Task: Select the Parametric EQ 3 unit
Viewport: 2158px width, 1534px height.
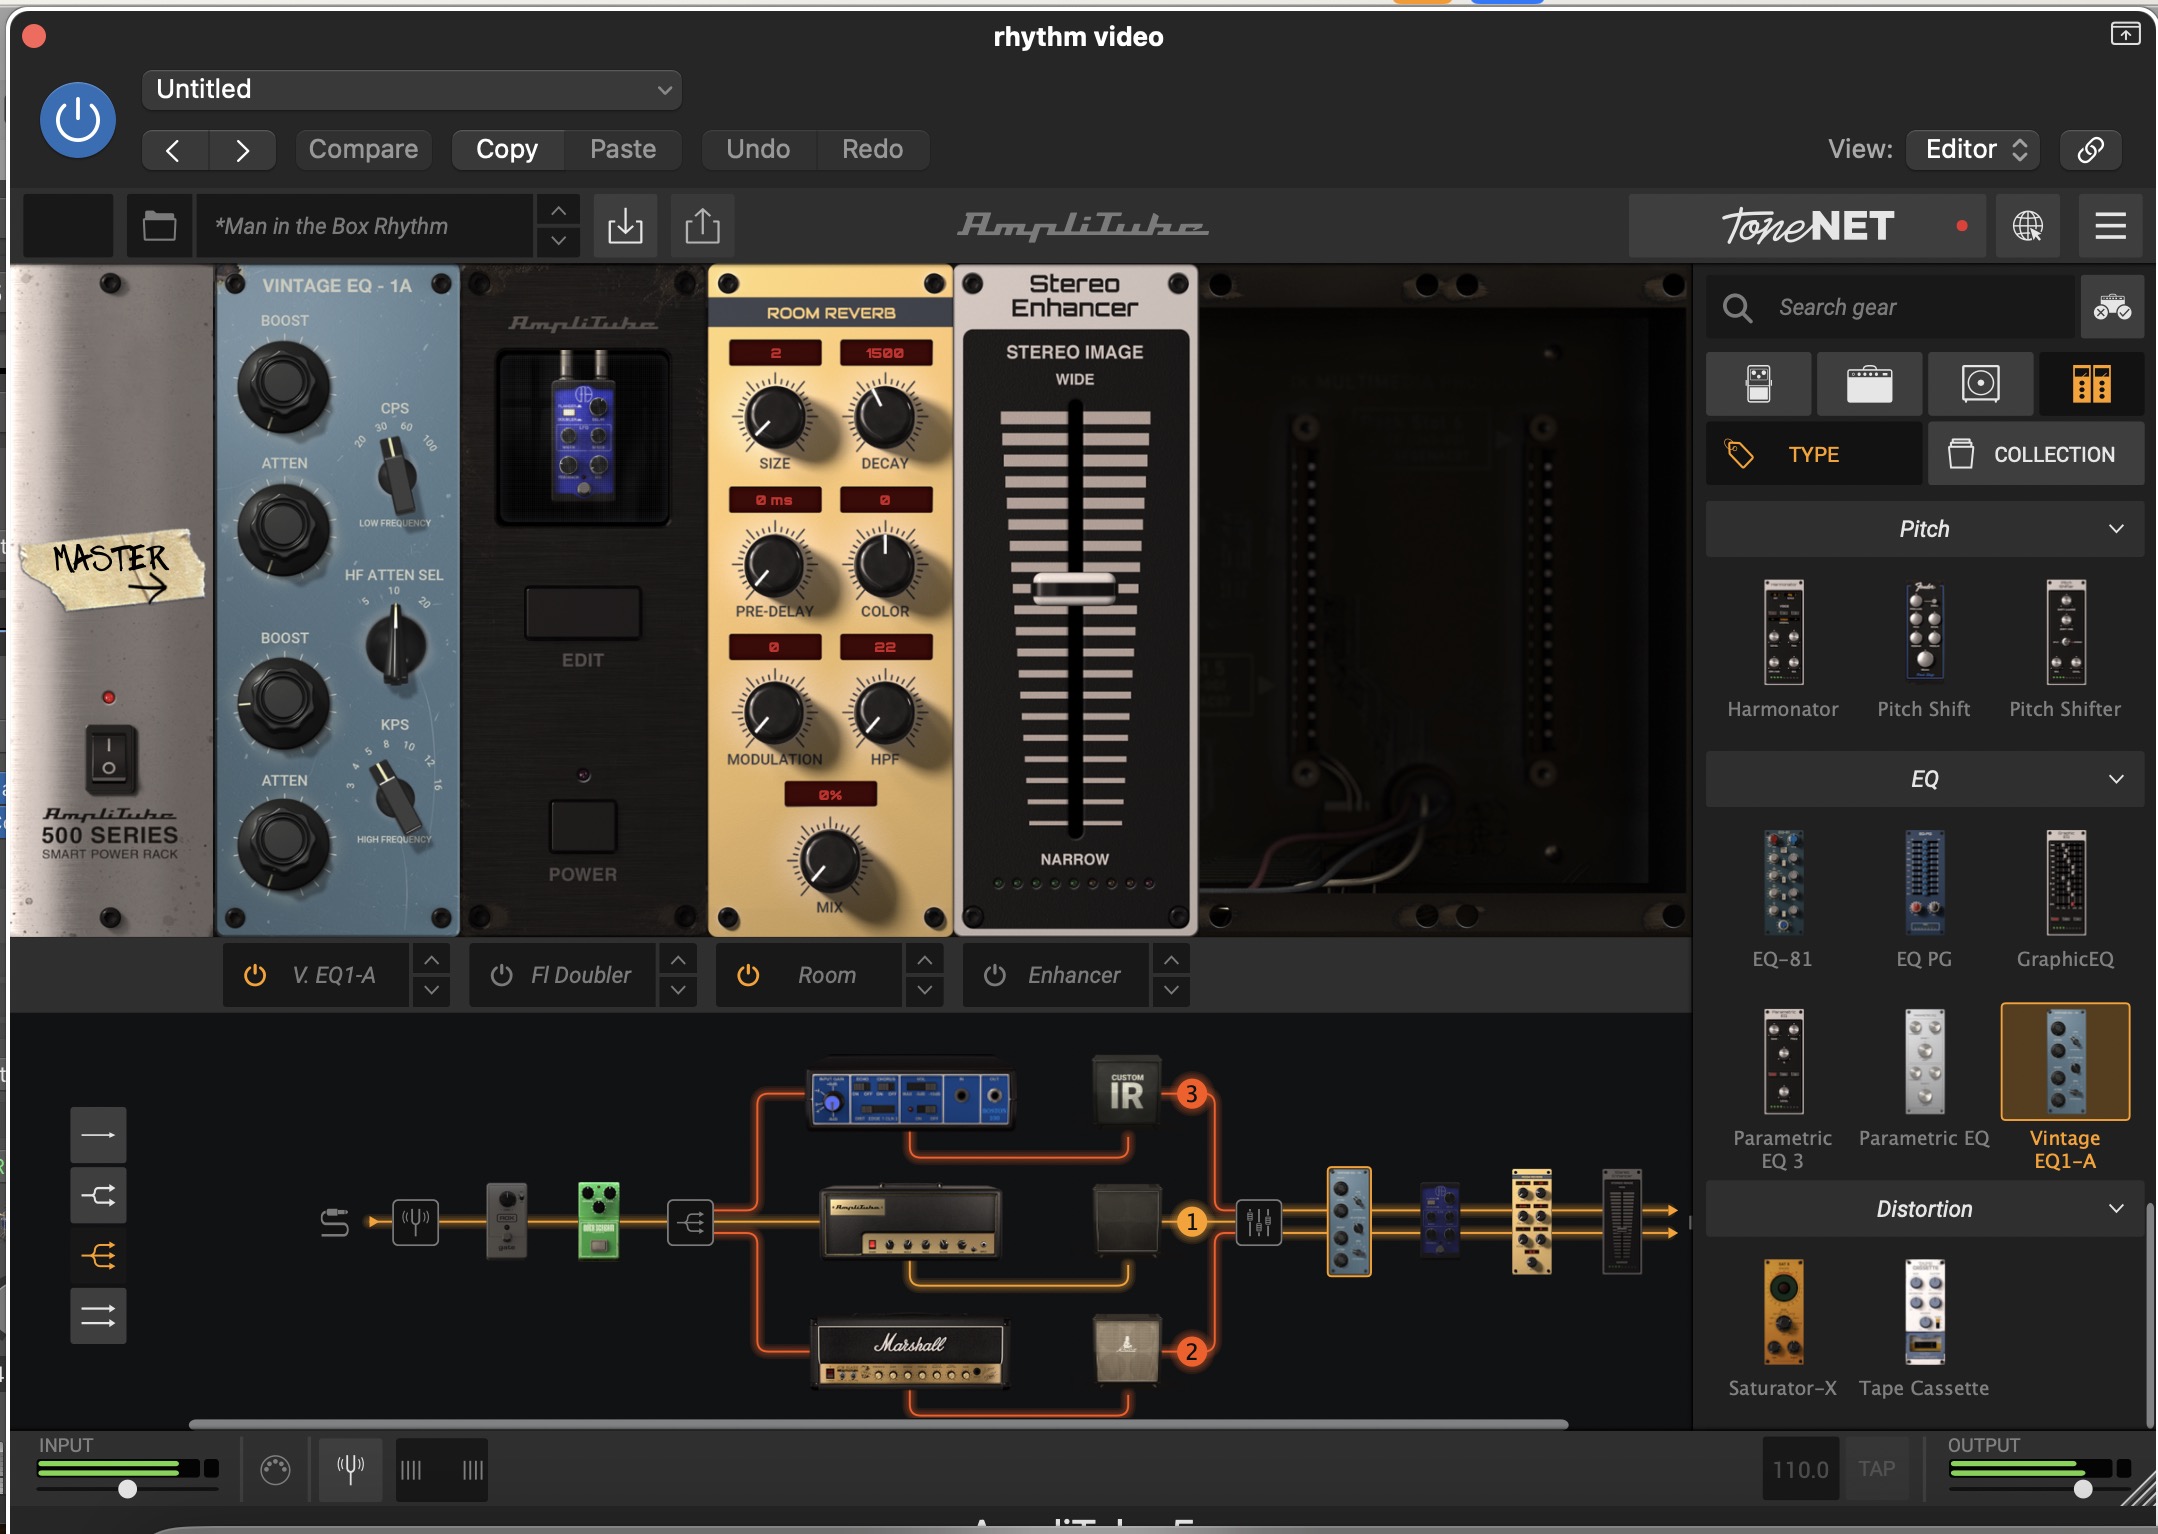Action: coord(1783,1088)
